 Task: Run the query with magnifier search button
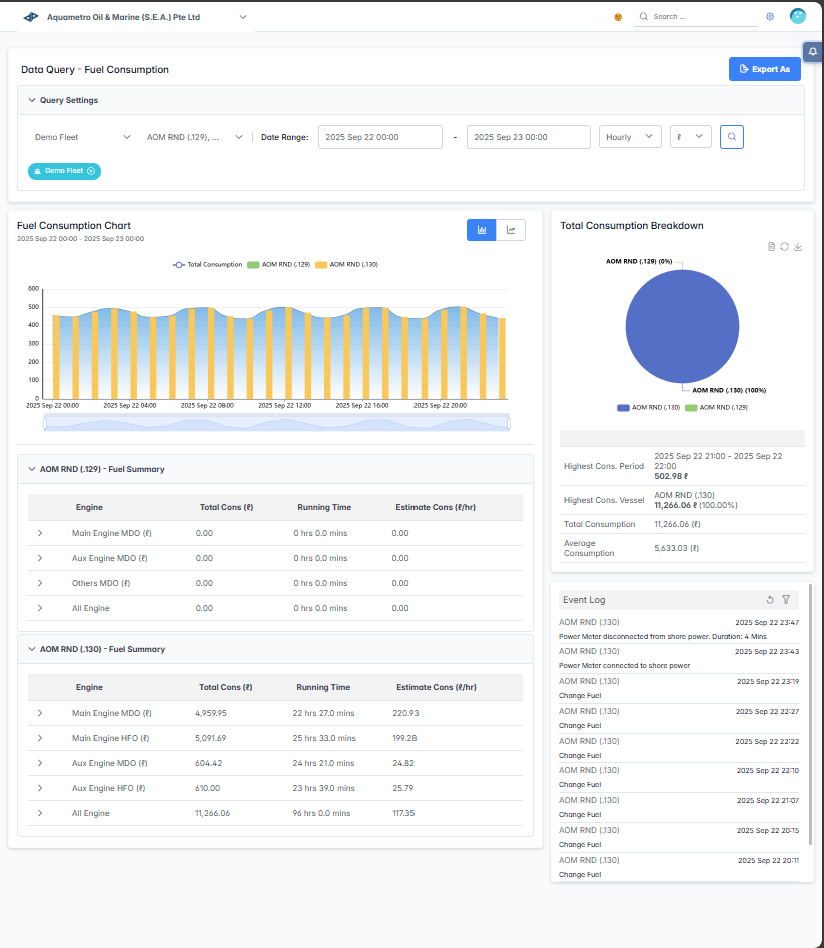pyautogui.click(x=732, y=137)
